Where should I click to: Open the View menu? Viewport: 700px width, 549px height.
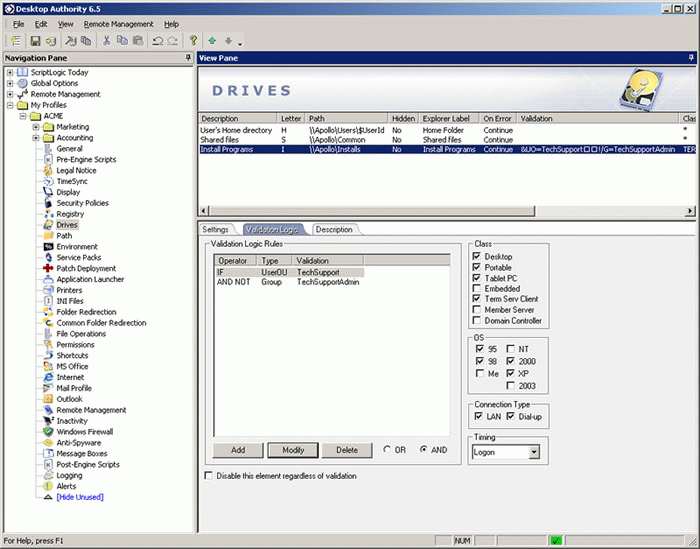point(66,24)
